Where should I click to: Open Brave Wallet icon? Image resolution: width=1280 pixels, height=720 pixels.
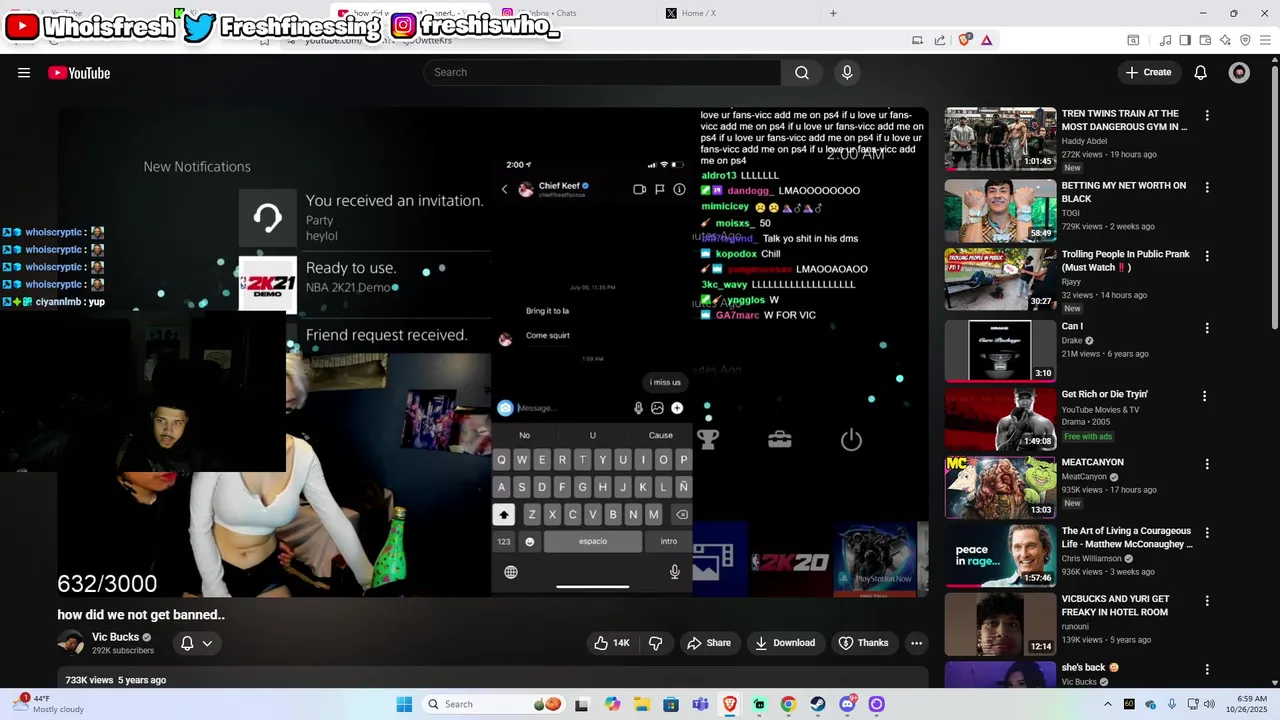point(1205,40)
